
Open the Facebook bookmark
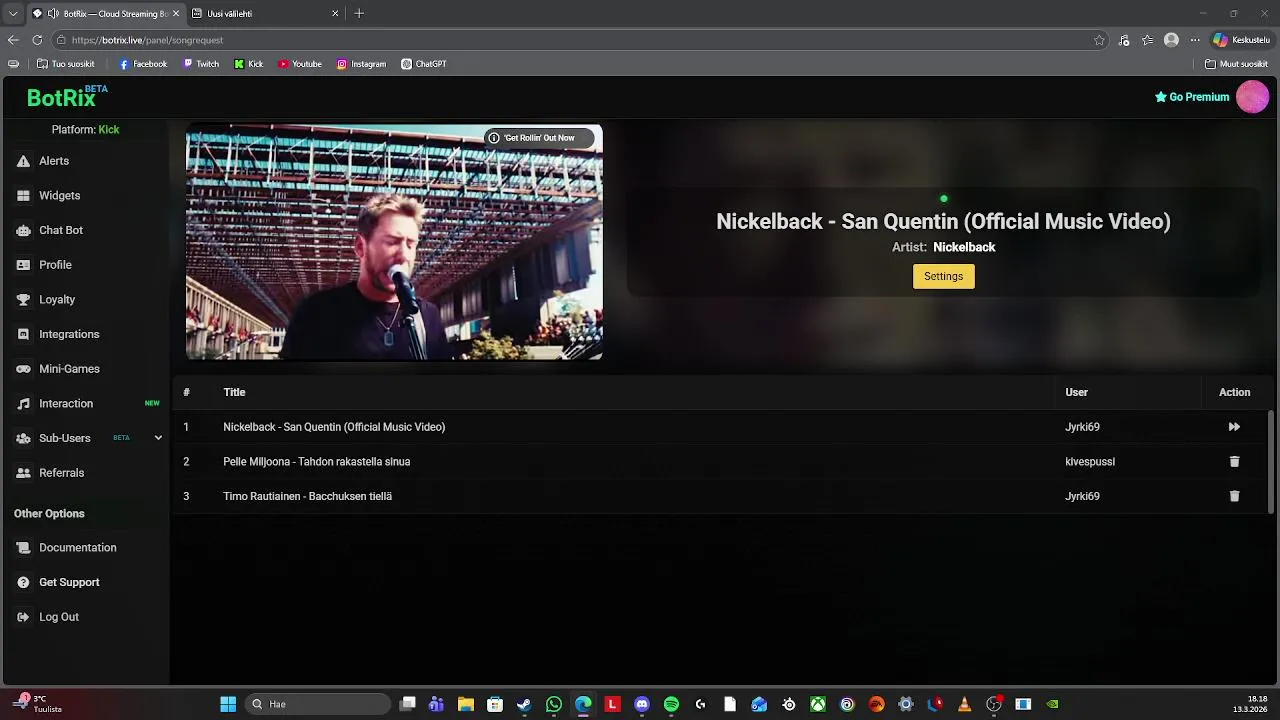pyautogui.click(x=143, y=64)
